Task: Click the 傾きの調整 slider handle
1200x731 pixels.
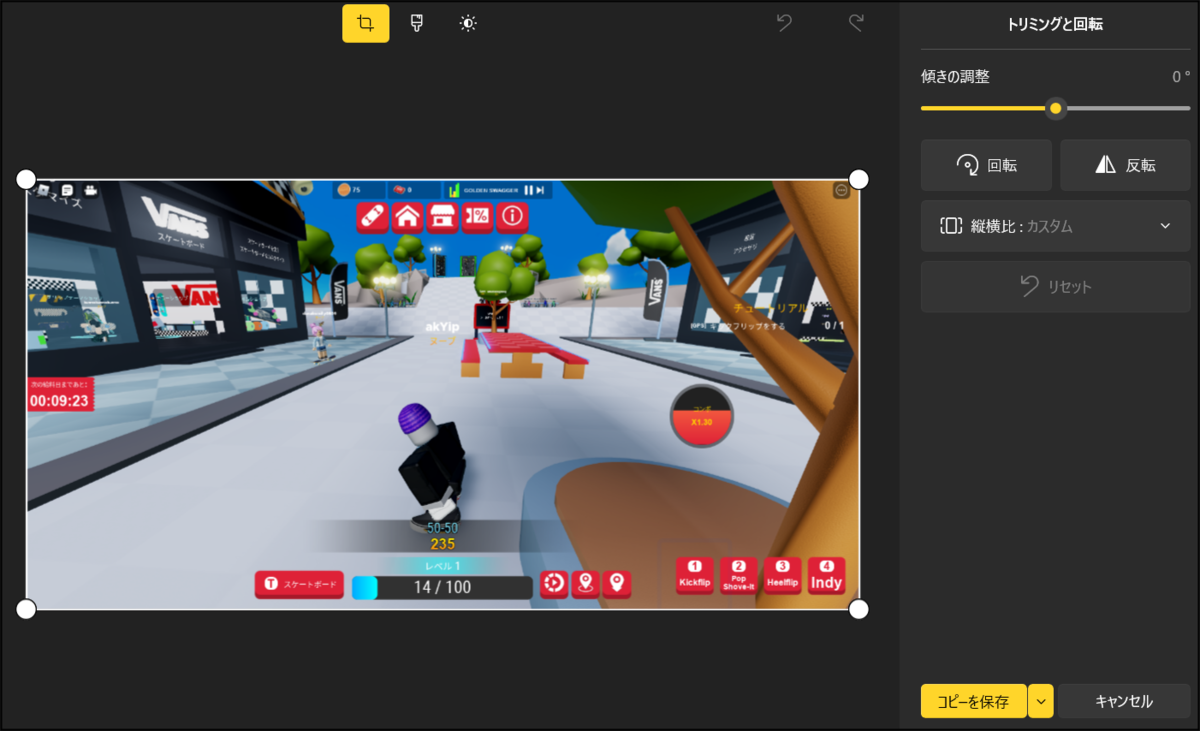Action: 1056,108
